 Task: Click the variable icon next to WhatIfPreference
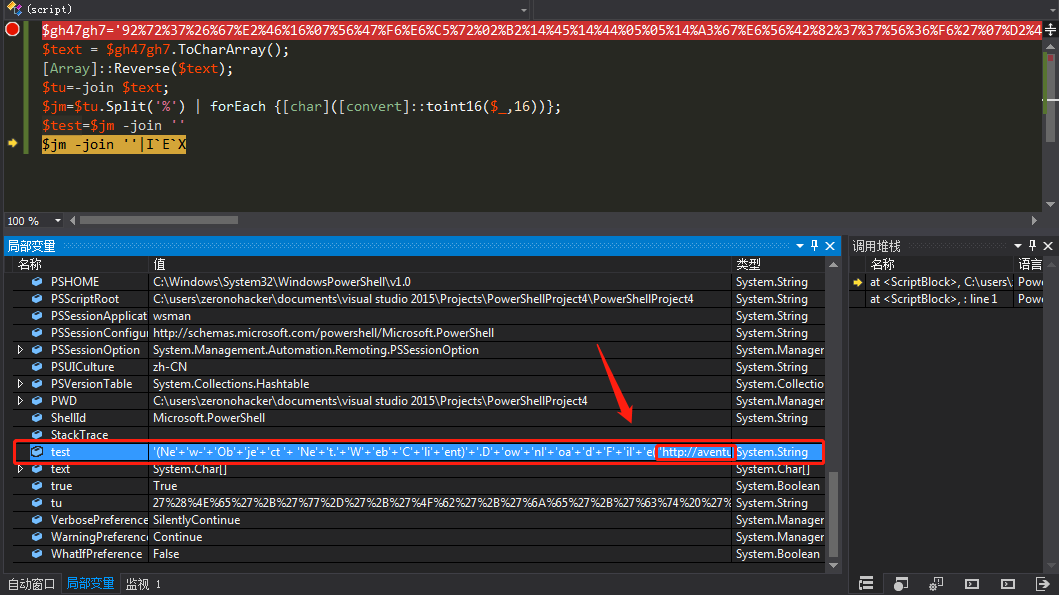coord(37,554)
